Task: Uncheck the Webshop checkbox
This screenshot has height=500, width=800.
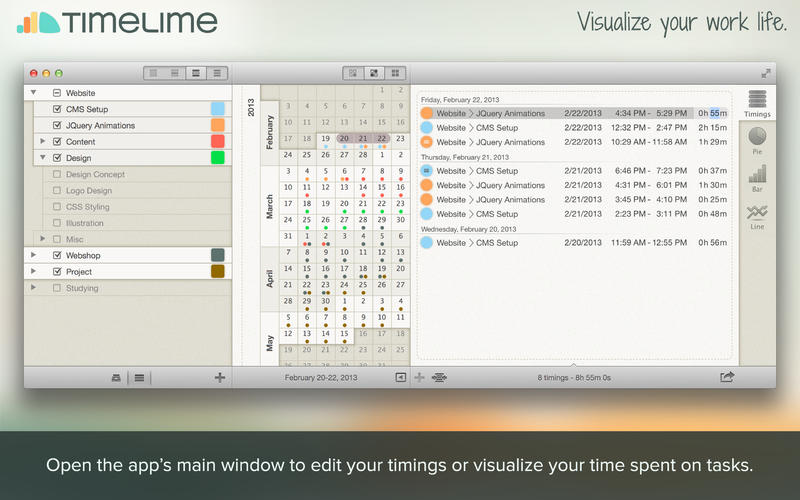Action: click(57, 255)
